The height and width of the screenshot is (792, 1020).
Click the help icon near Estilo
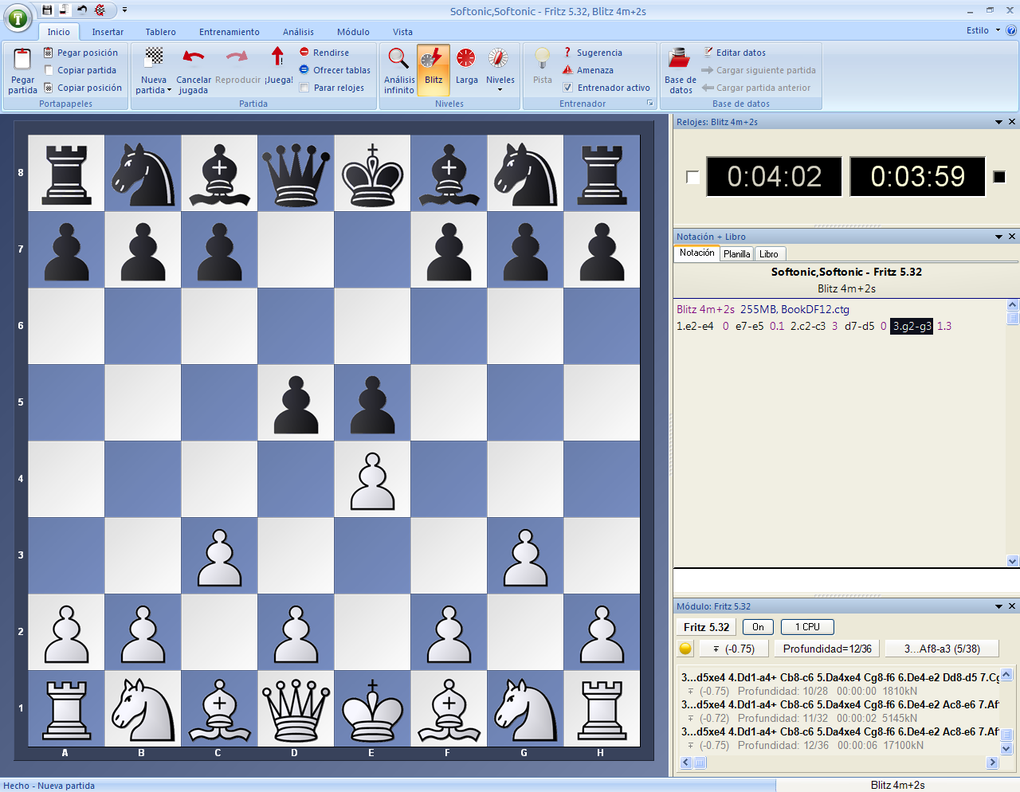pyautogui.click(x=1011, y=31)
